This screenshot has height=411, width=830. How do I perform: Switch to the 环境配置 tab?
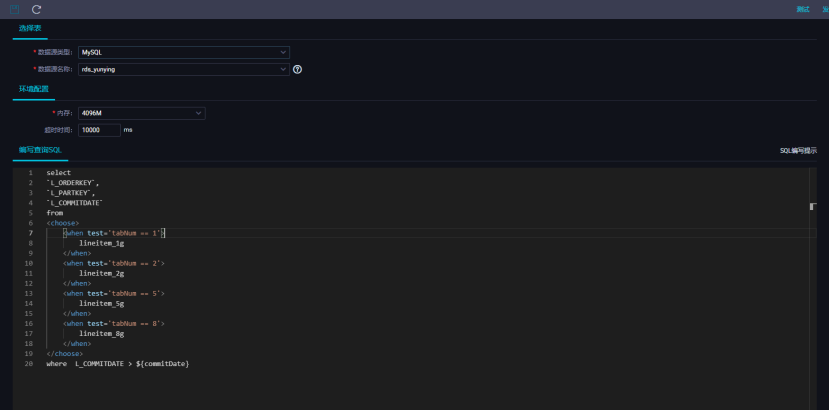click(34, 88)
